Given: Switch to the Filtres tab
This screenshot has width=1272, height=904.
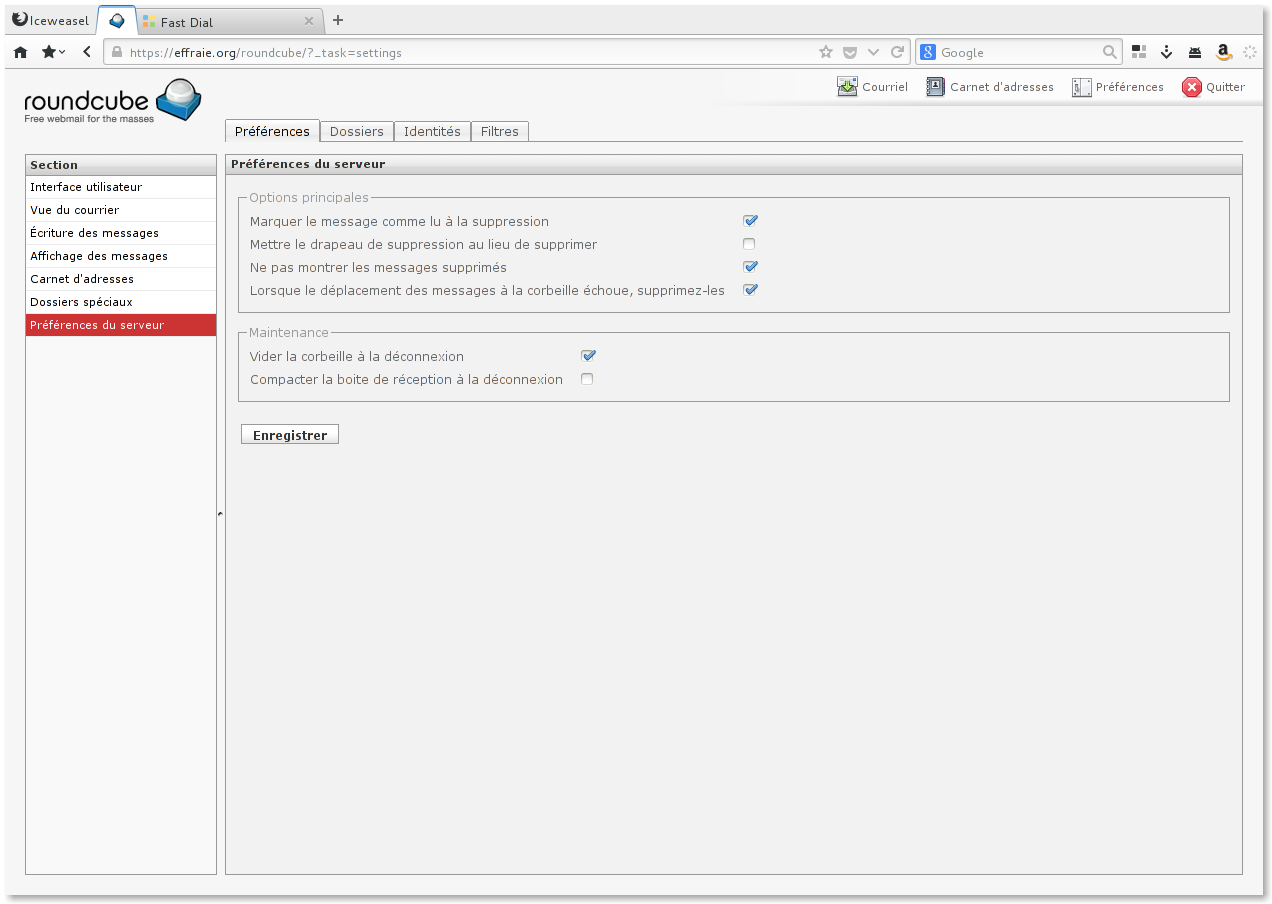Looking at the screenshot, I should (499, 131).
